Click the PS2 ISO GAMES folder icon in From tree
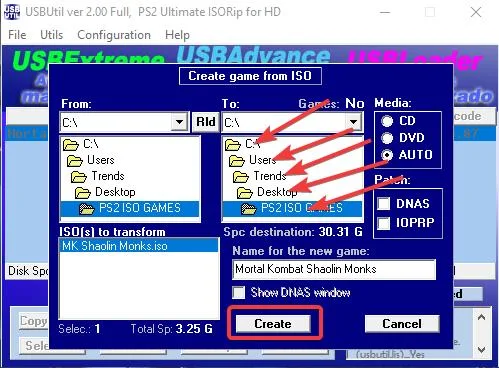The width and height of the screenshot is (499, 368). [87, 209]
